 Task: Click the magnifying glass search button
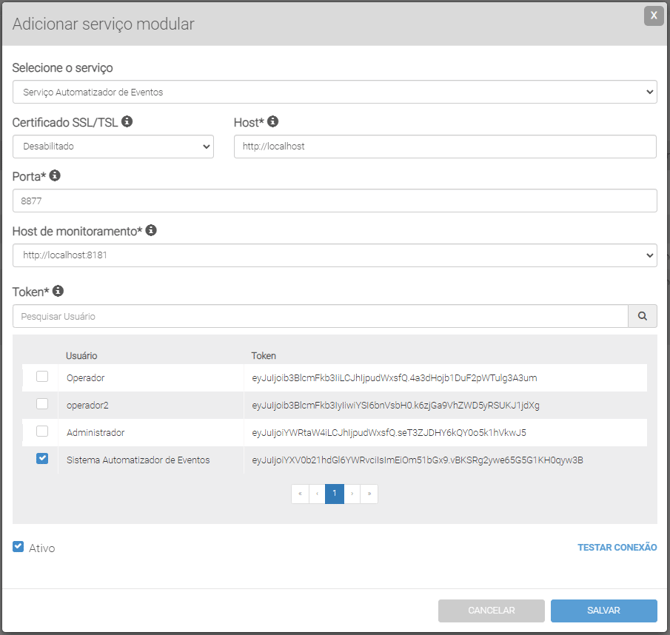tap(642, 316)
